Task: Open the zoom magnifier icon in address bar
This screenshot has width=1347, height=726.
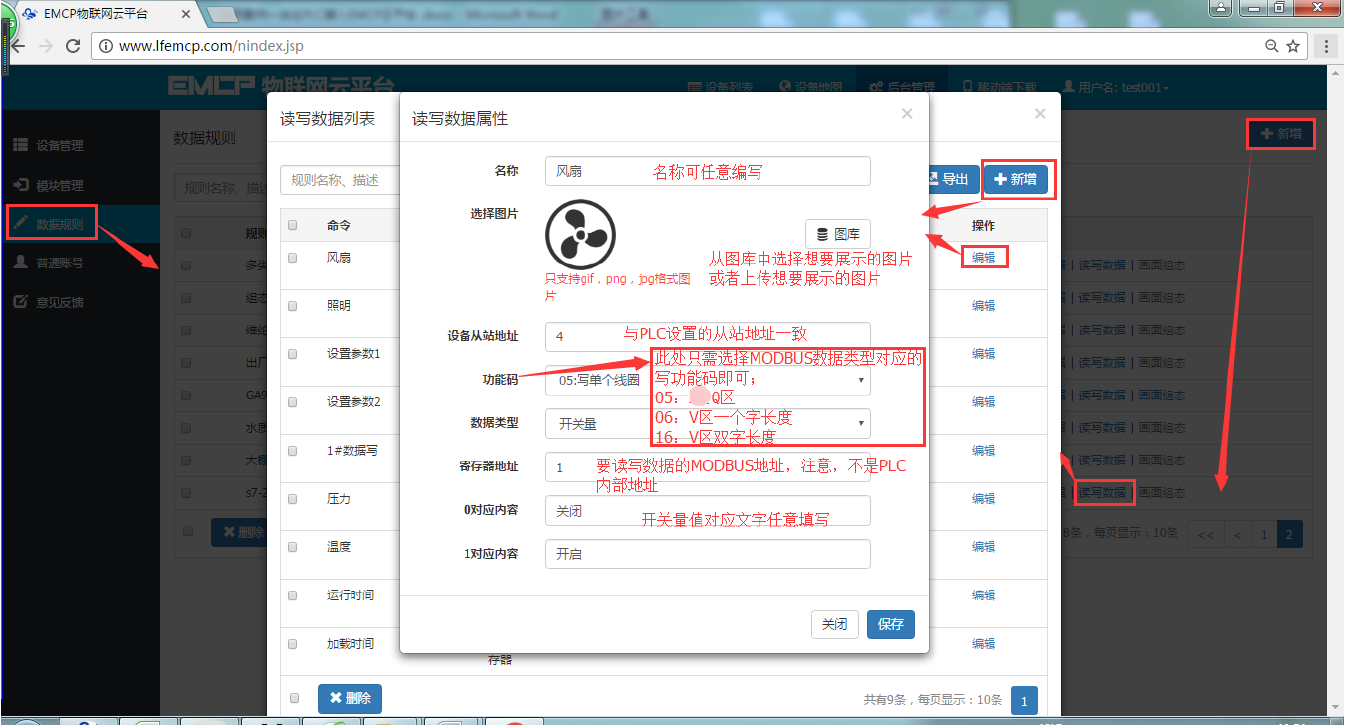Action: (1271, 46)
